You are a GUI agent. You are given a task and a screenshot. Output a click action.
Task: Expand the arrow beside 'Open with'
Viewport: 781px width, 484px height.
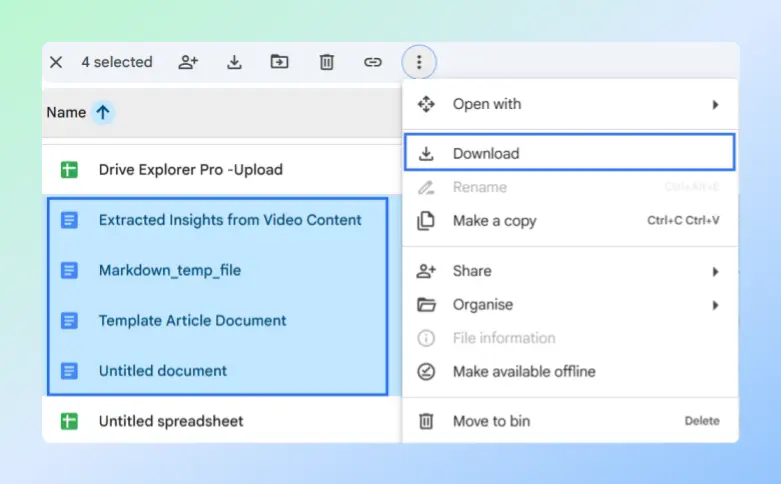tap(715, 105)
